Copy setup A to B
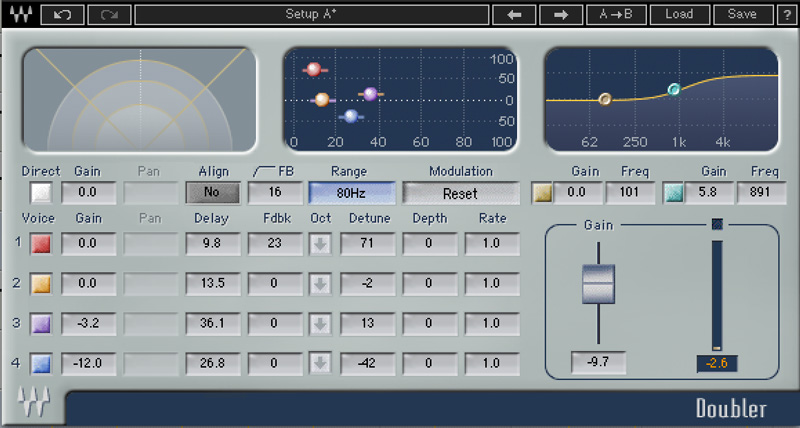The width and height of the screenshot is (800, 428). pyautogui.click(x=616, y=15)
